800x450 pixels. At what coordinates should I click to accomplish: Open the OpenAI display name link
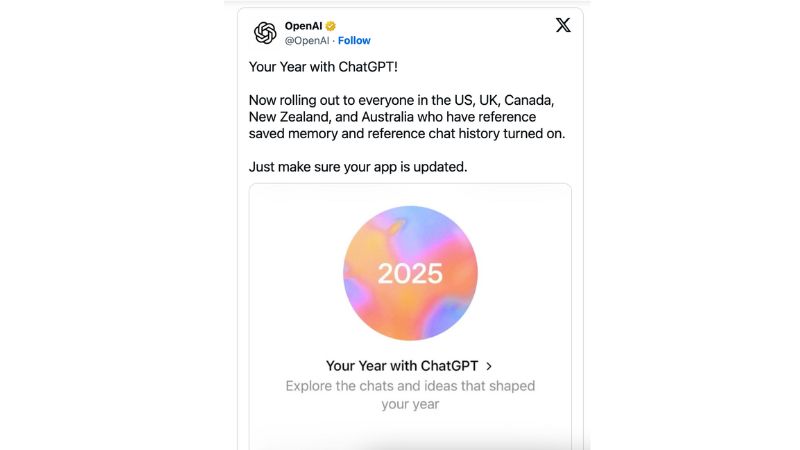303,26
